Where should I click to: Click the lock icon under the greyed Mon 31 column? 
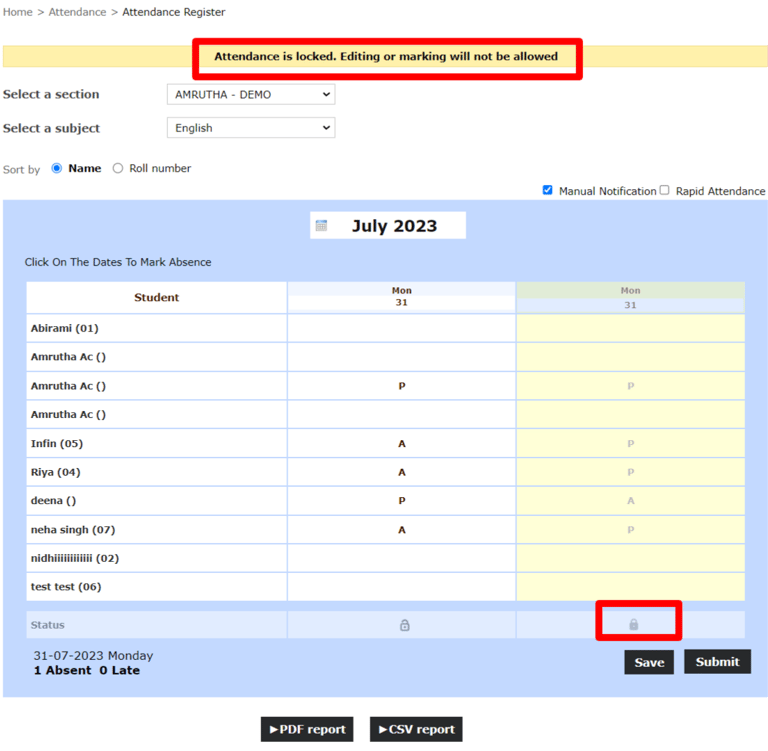633,624
